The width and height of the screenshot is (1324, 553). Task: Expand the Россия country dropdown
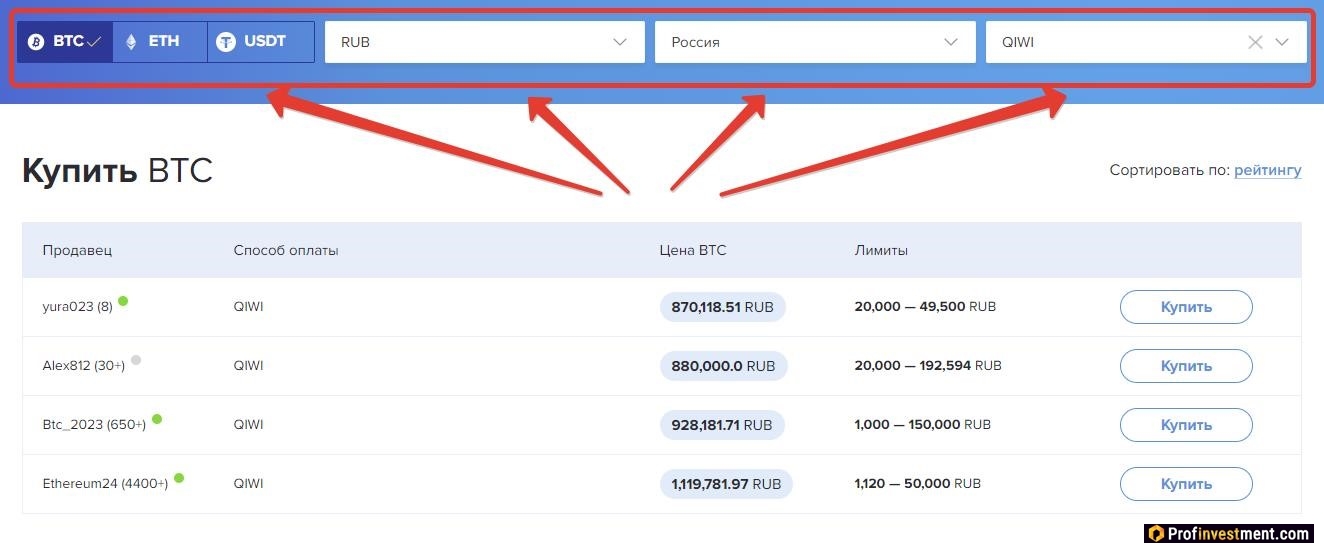815,42
